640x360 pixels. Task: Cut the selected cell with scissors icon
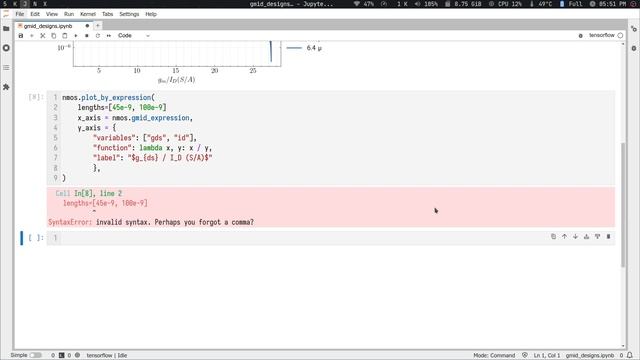42,36
